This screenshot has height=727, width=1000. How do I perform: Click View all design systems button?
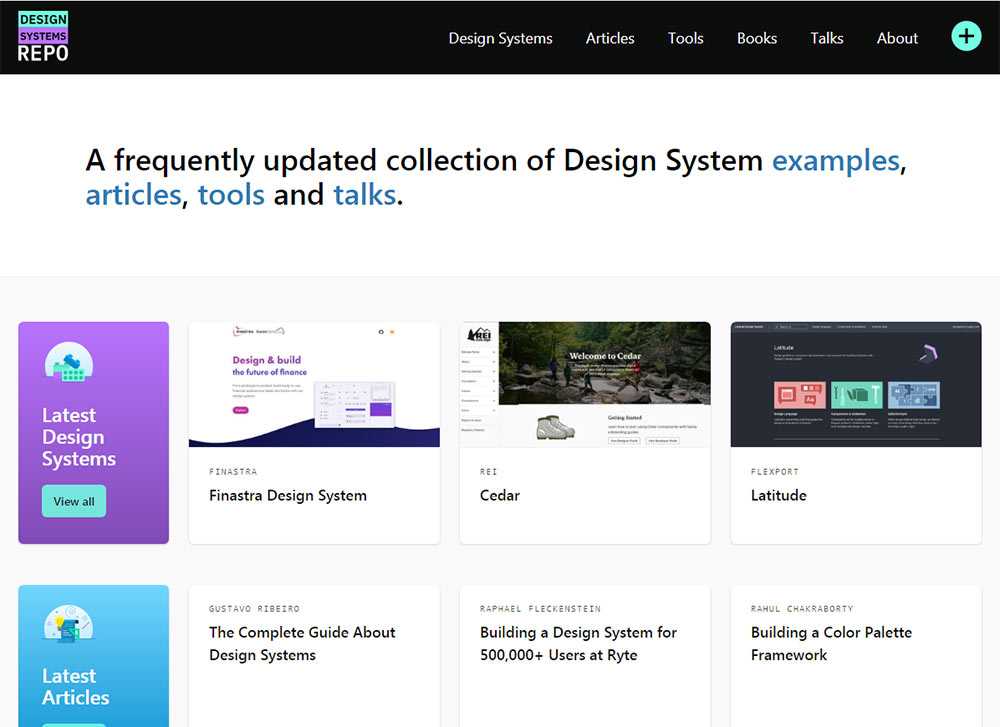[x=74, y=501]
